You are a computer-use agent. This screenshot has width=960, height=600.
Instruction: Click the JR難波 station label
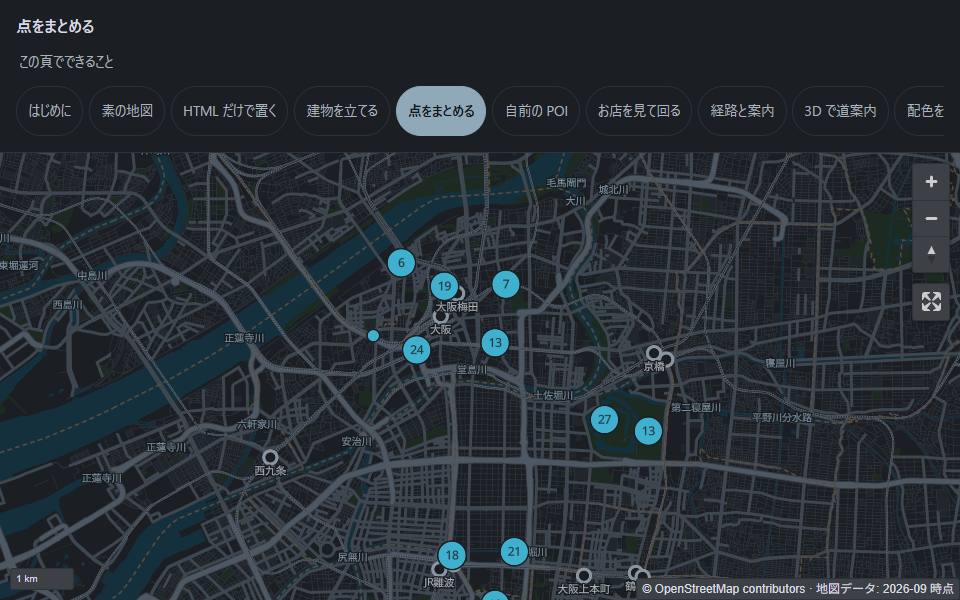pos(439,582)
